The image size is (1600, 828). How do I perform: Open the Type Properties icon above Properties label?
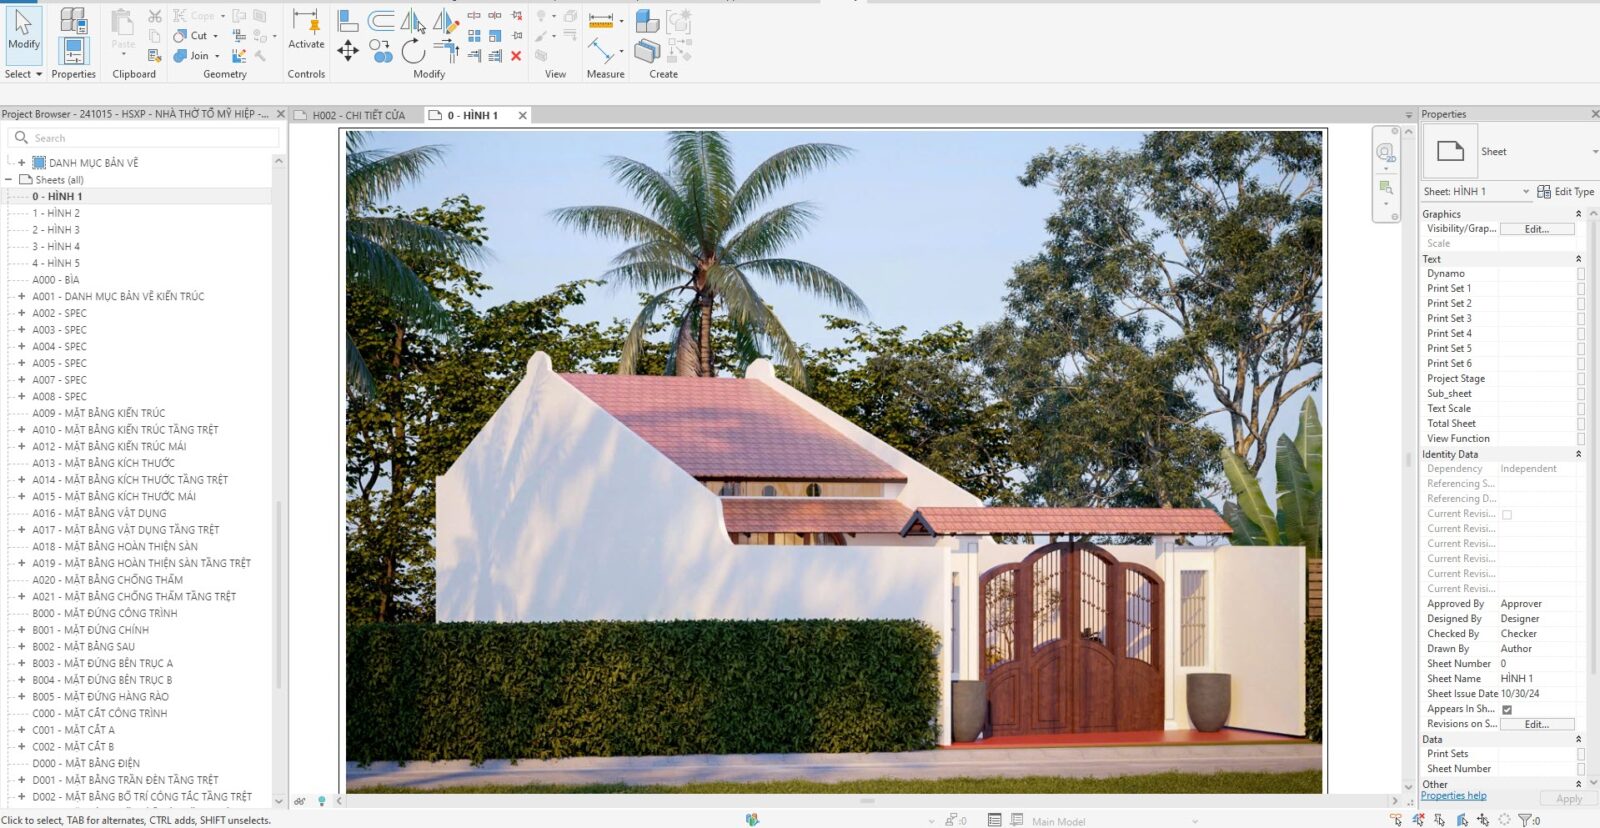pos(73,20)
